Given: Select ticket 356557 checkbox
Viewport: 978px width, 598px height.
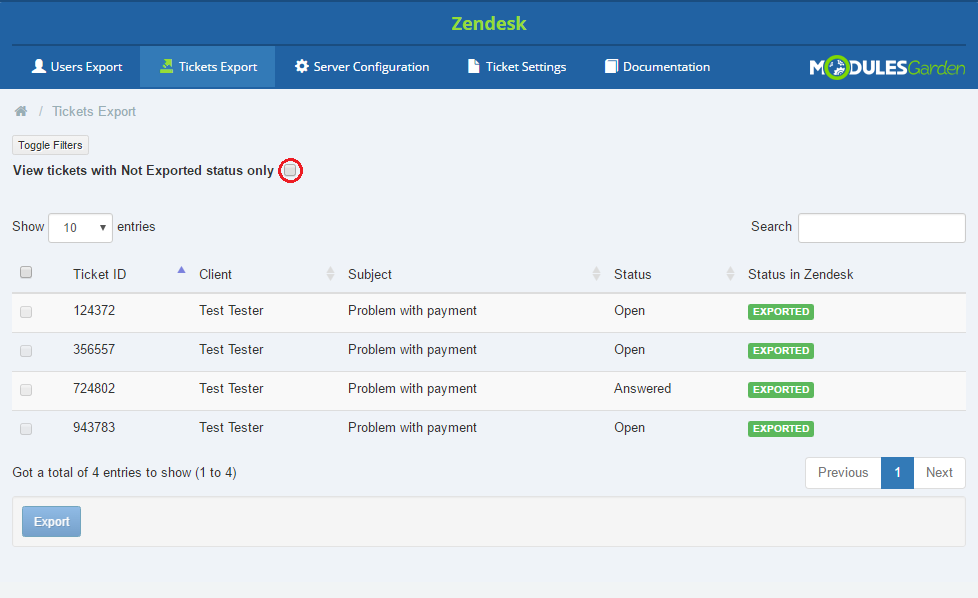Looking at the screenshot, I should coord(26,351).
